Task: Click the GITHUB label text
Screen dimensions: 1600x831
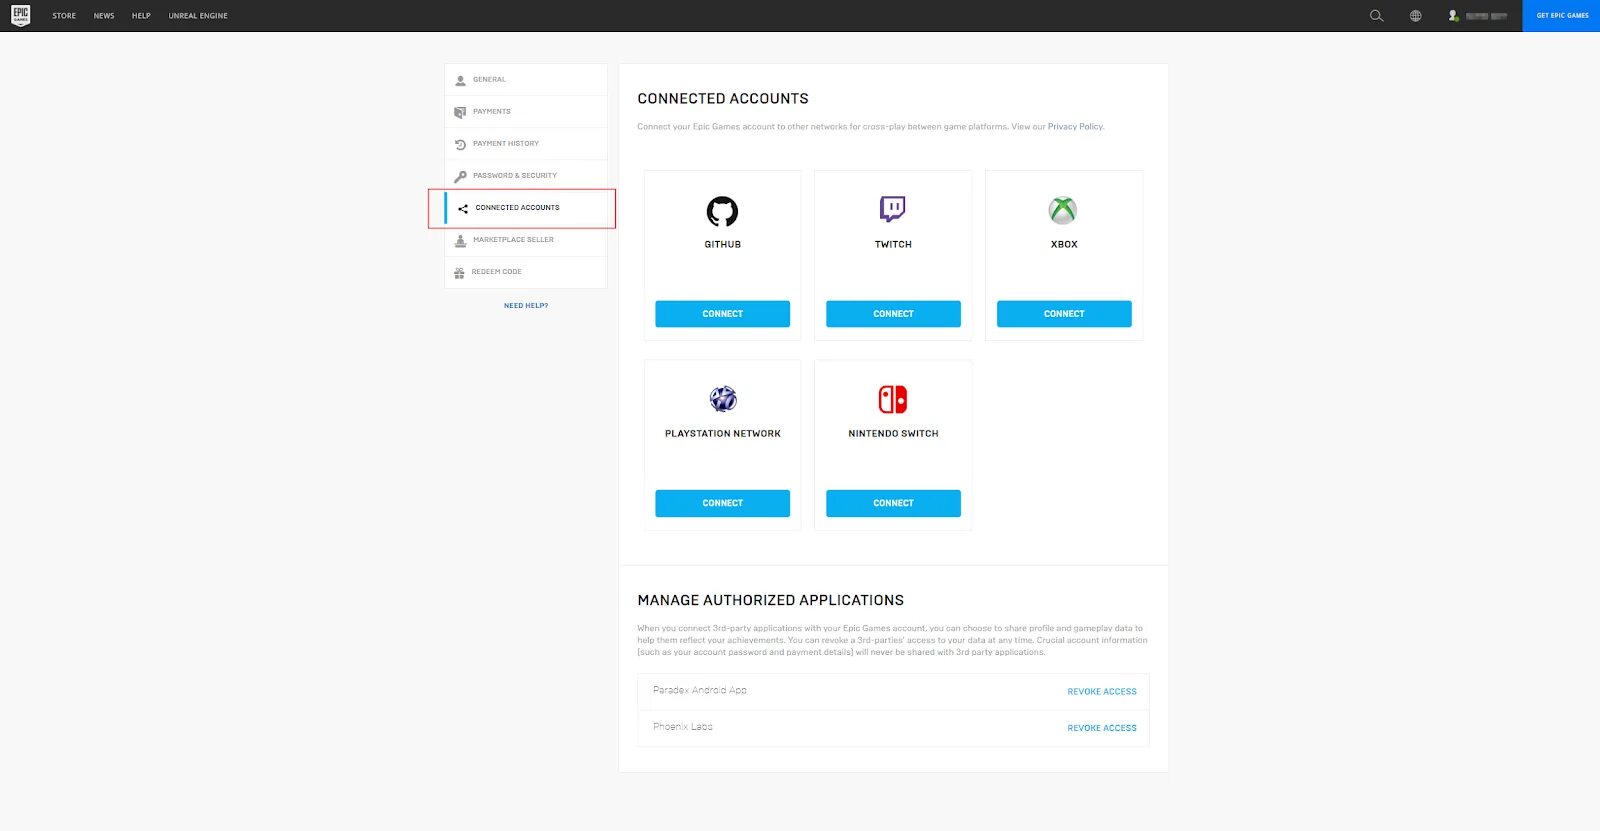Action: coord(722,245)
